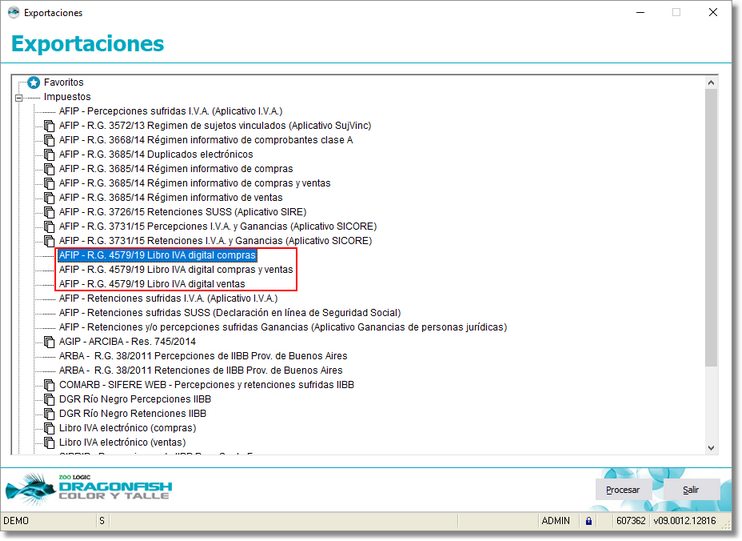This screenshot has width=742, height=541.
Task: Click document icon beside R.G. 3731/15 Retenciones I.V.A. y Ganancias
Action: click(x=49, y=241)
